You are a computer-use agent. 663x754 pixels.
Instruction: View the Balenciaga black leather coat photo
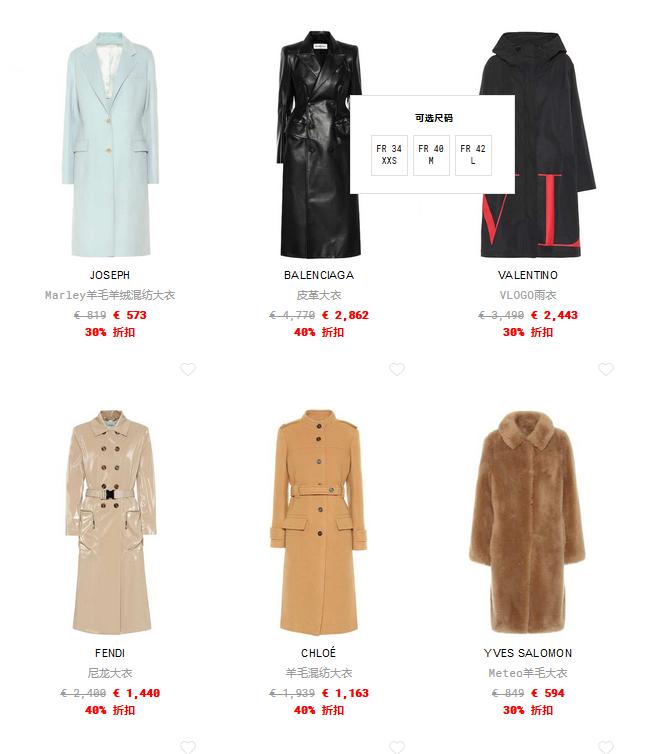pyautogui.click(x=319, y=144)
